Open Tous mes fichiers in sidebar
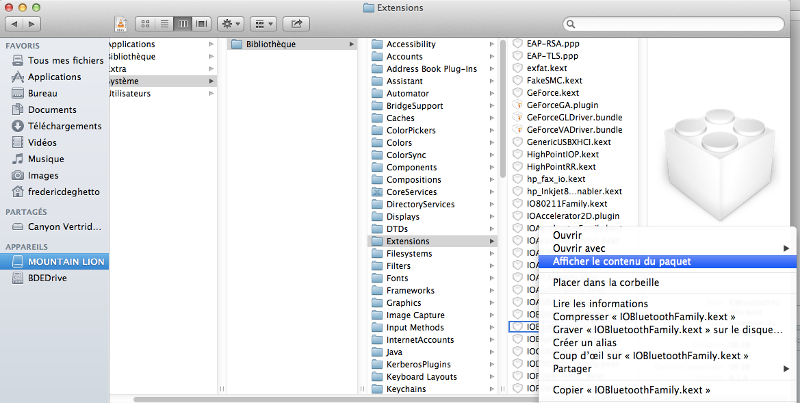The image size is (800, 403). pos(55,61)
